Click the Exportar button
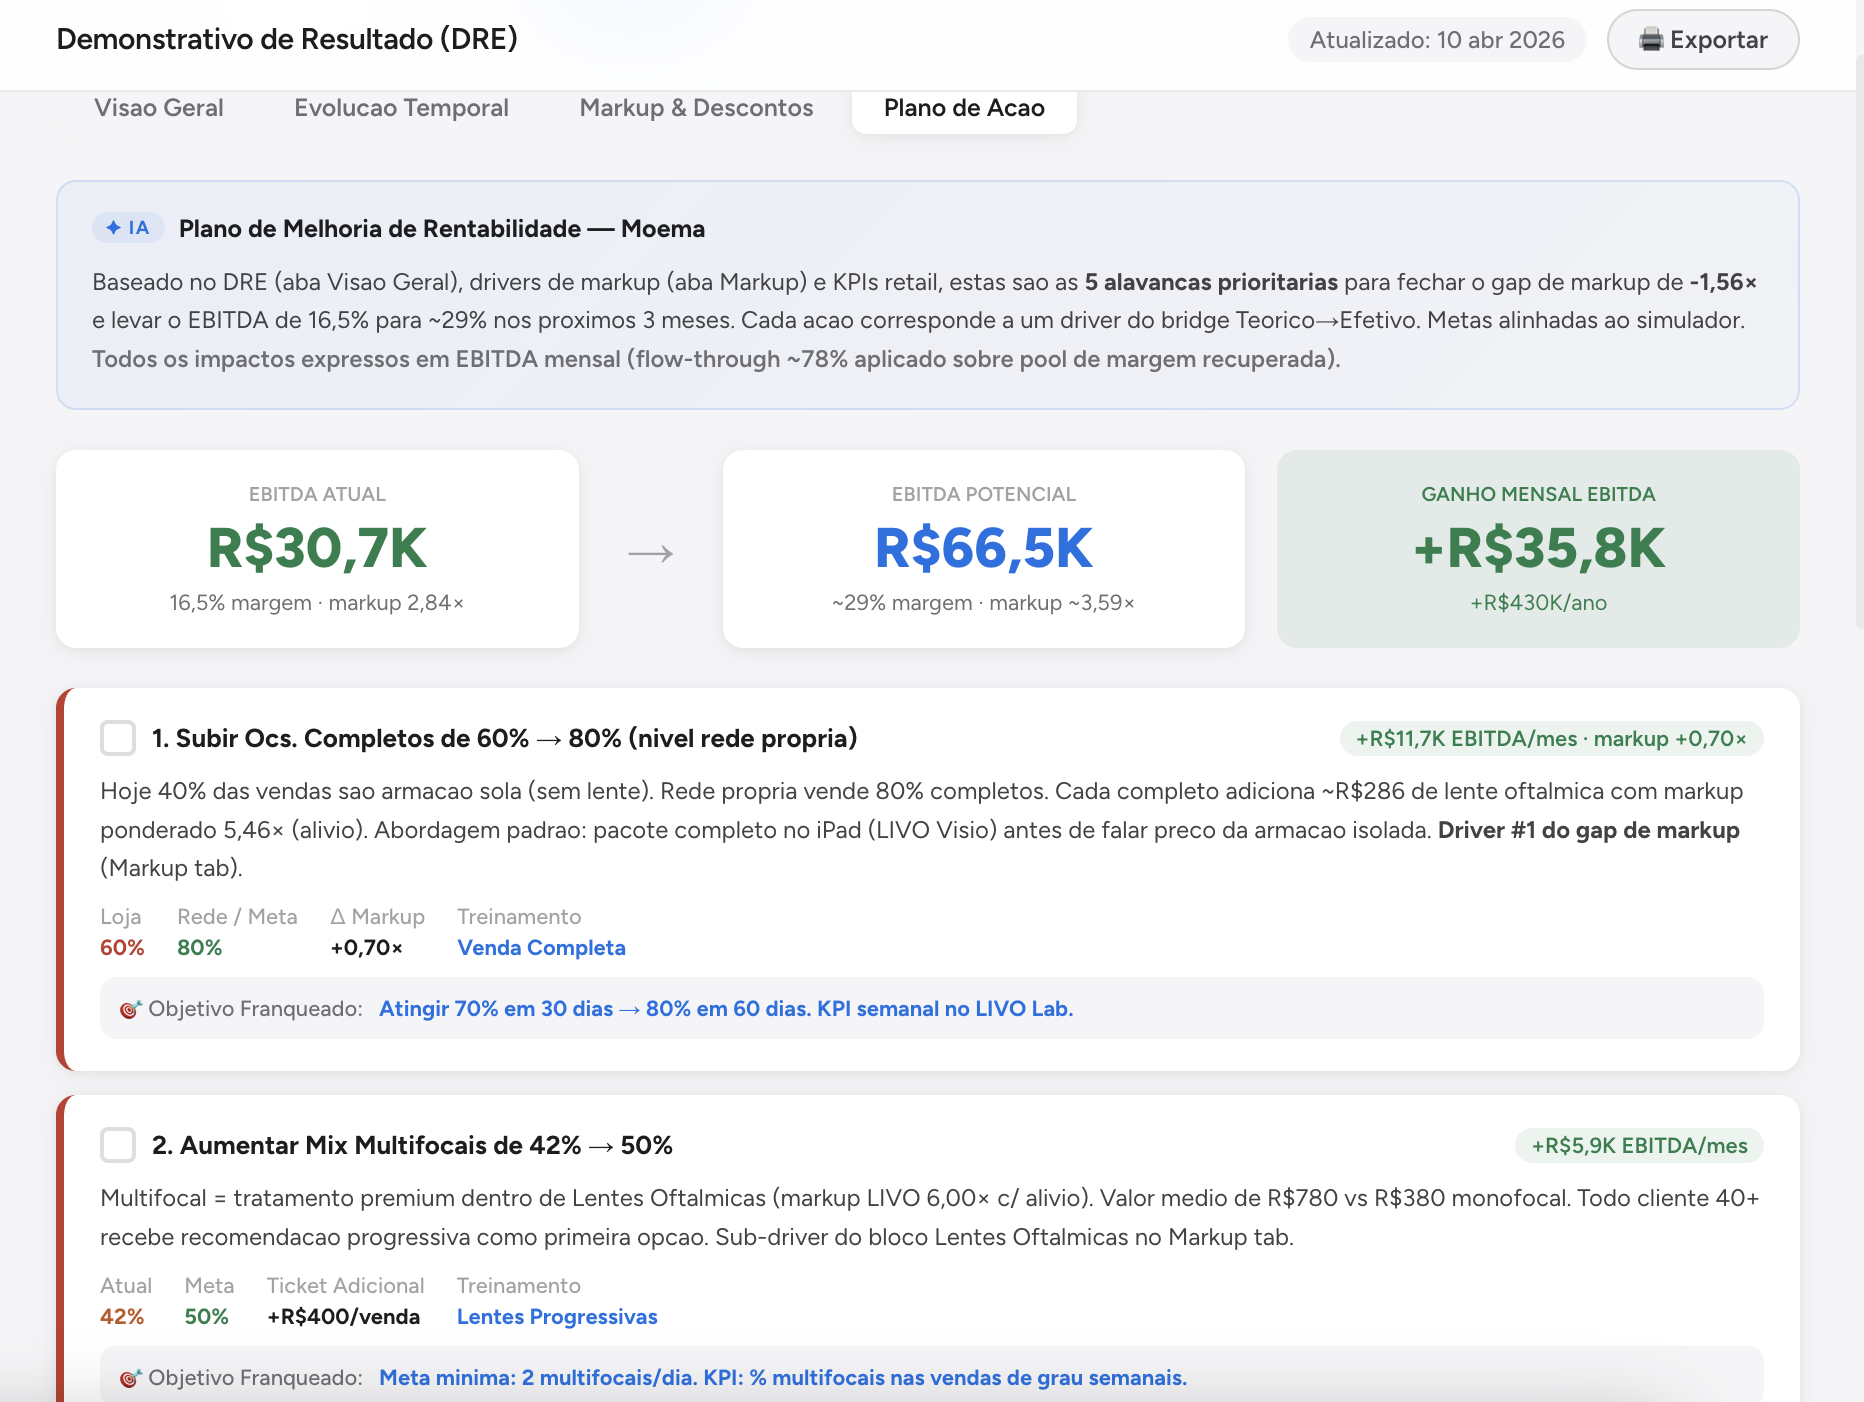The width and height of the screenshot is (1864, 1402). tap(1702, 40)
